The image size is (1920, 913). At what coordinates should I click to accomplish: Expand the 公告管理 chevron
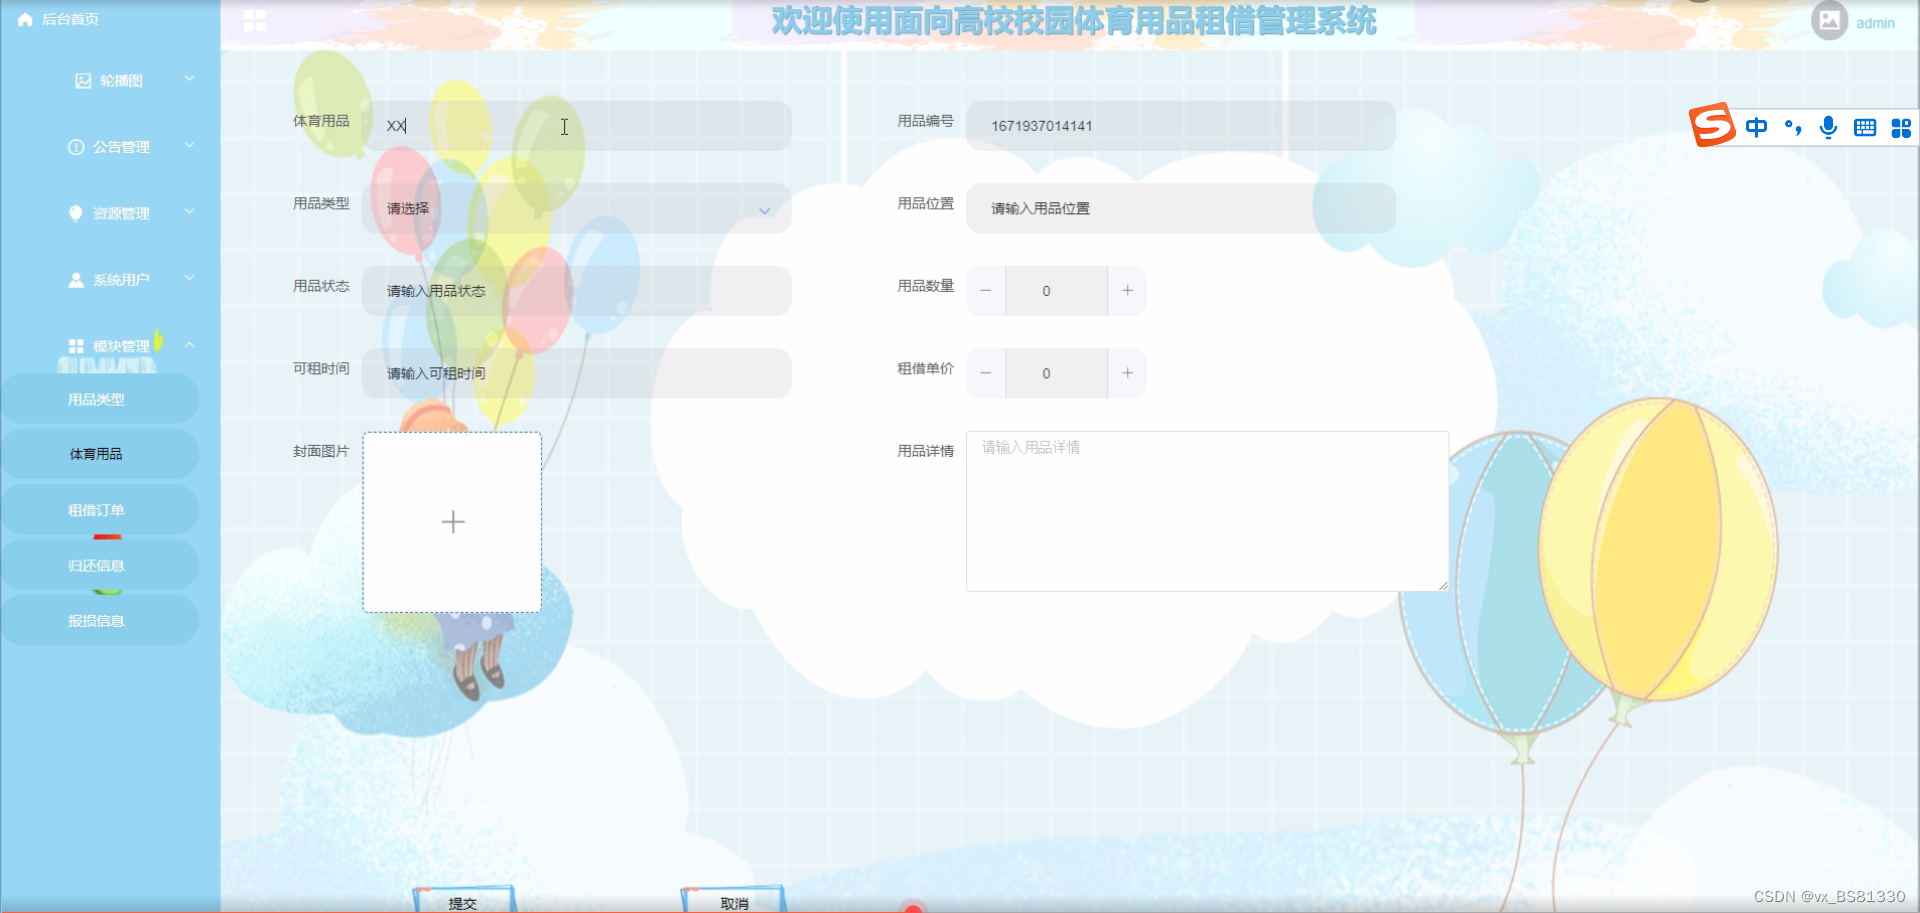(189, 146)
